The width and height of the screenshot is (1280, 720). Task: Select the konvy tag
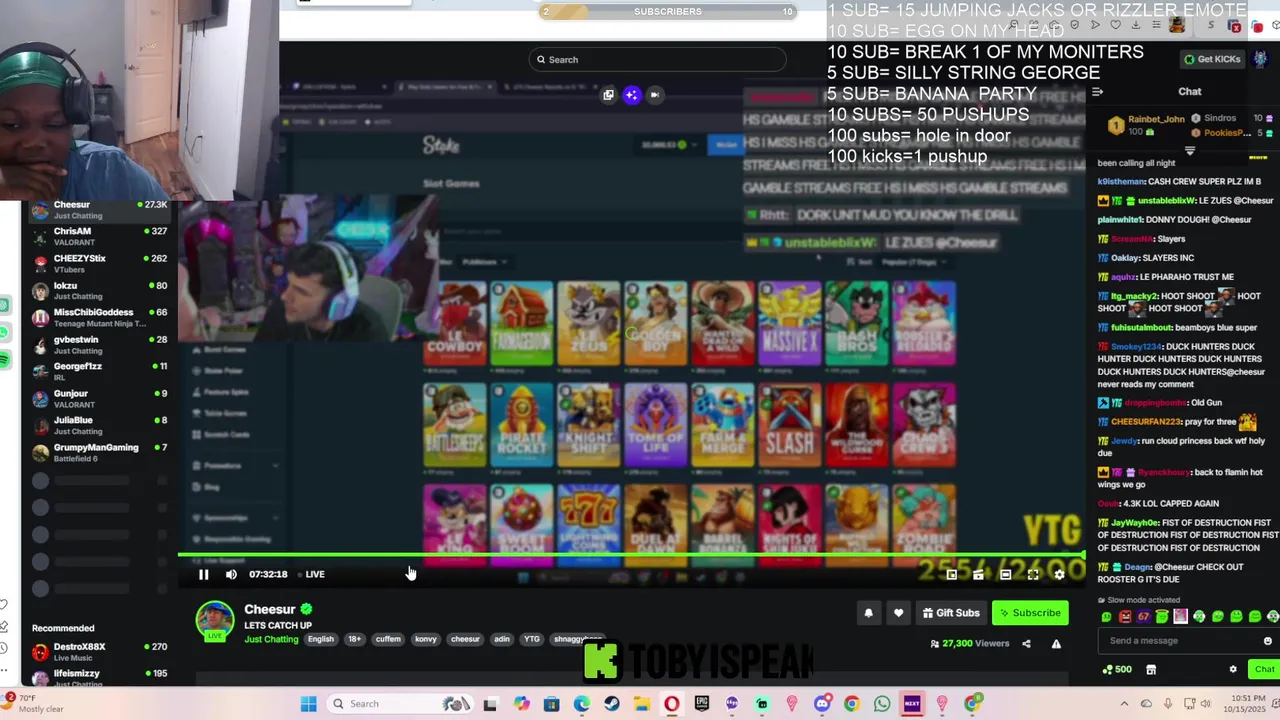pyautogui.click(x=425, y=639)
